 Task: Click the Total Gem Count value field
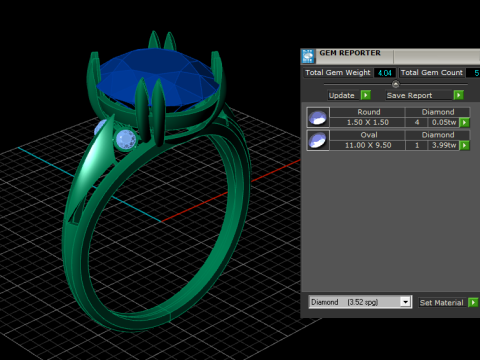coord(473,73)
